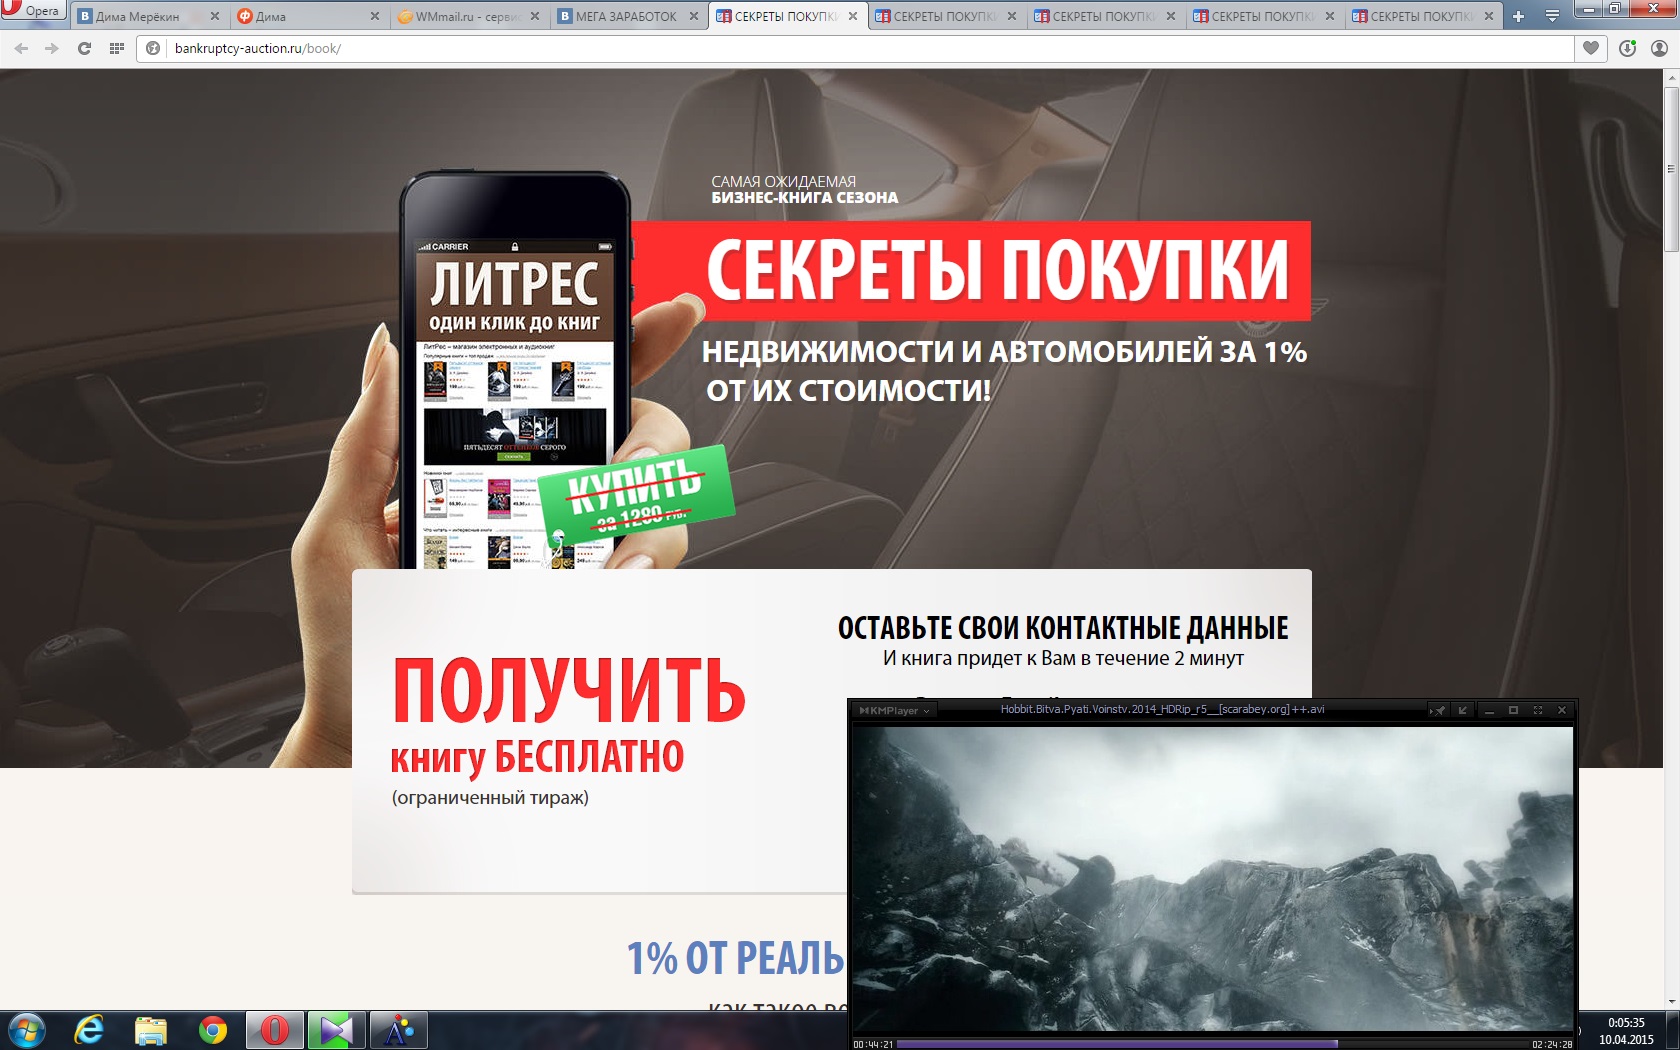Open the Opera tab menu icon
This screenshot has height=1050, width=1680.
[1552, 16]
